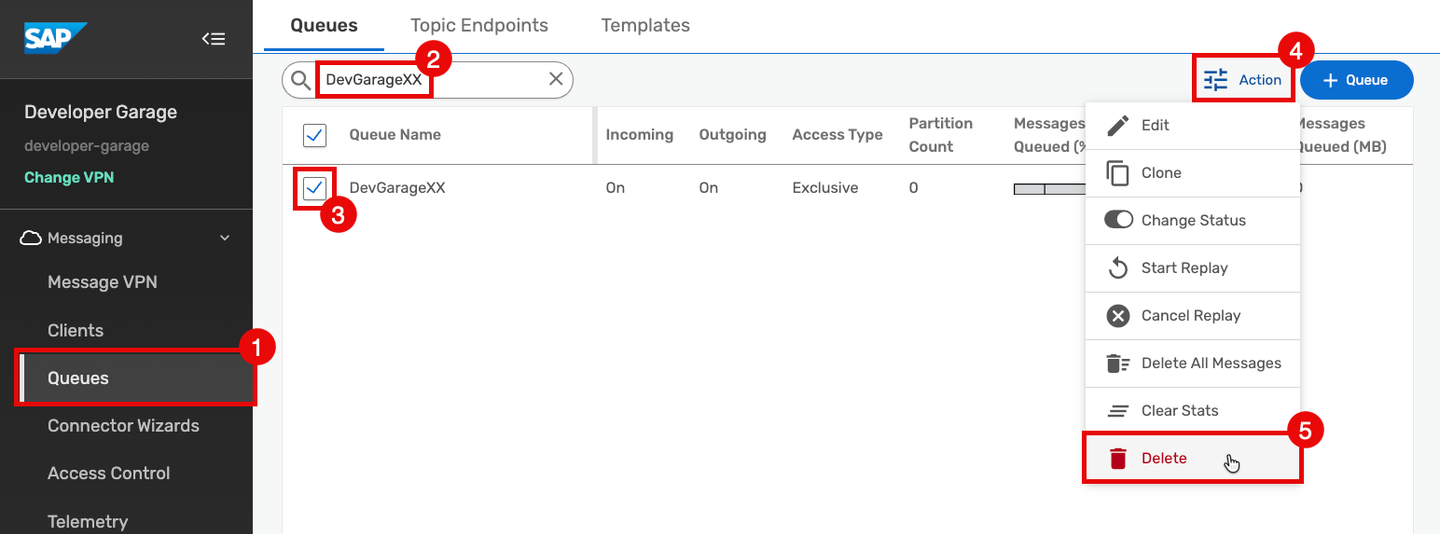Click the Outgoing On cell for DevGarageXX

point(708,187)
